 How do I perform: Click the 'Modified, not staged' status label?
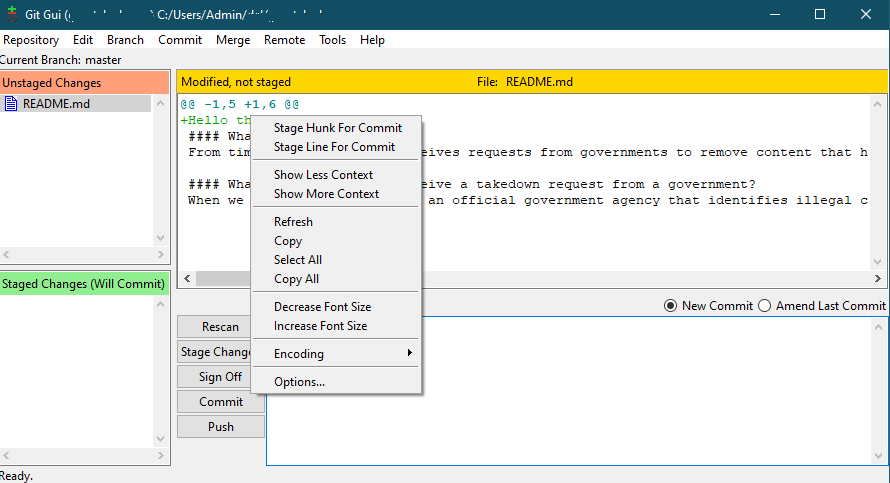point(236,82)
